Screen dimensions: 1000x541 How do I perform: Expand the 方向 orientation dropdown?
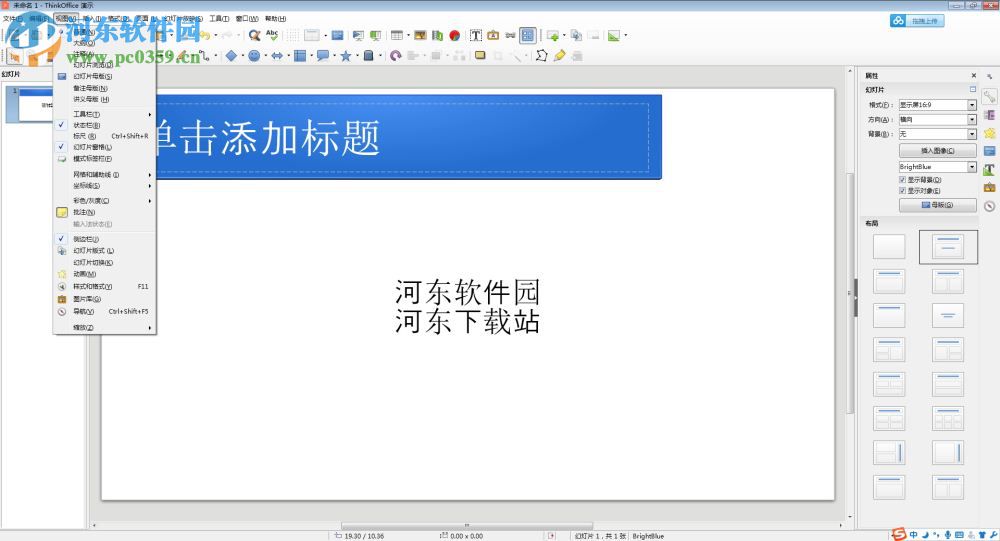click(x=972, y=119)
